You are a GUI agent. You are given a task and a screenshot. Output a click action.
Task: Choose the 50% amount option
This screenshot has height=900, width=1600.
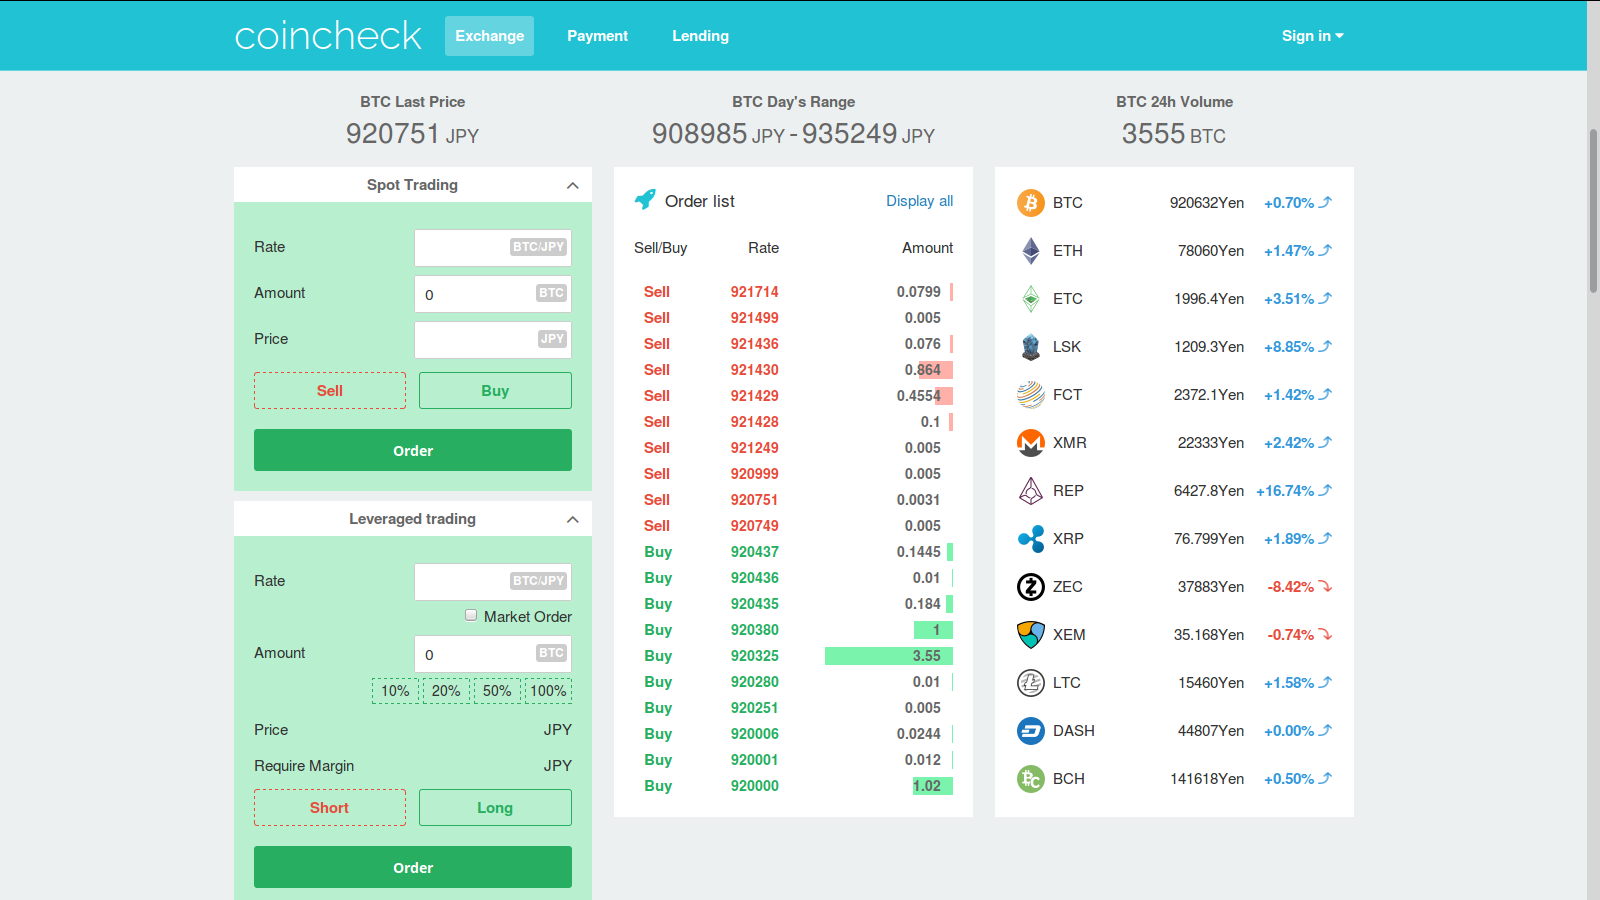point(497,691)
